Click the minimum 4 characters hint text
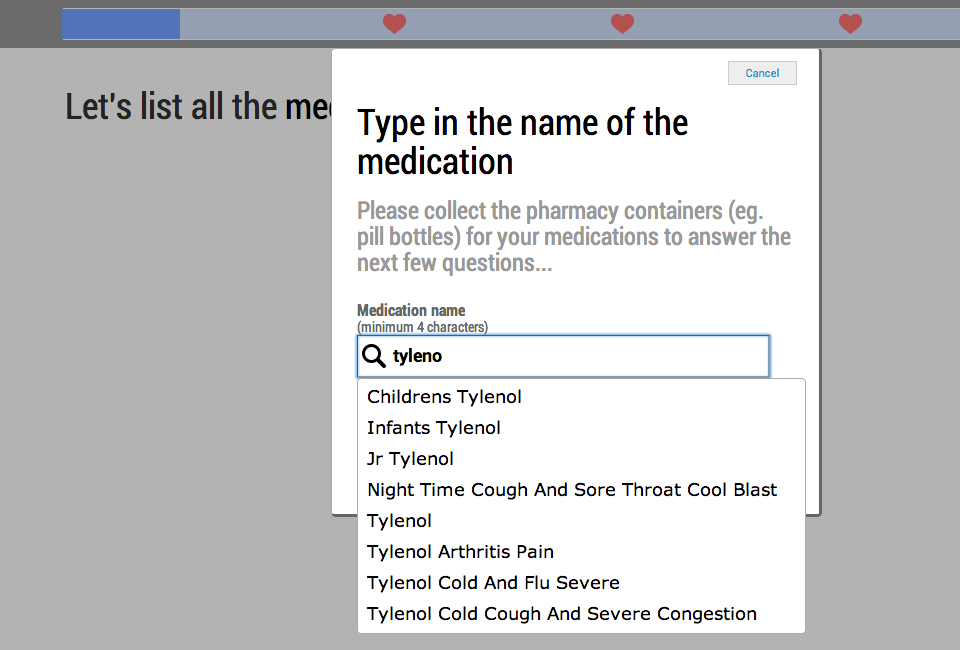This screenshot has width=960, height=650. [x=422, y=327]
